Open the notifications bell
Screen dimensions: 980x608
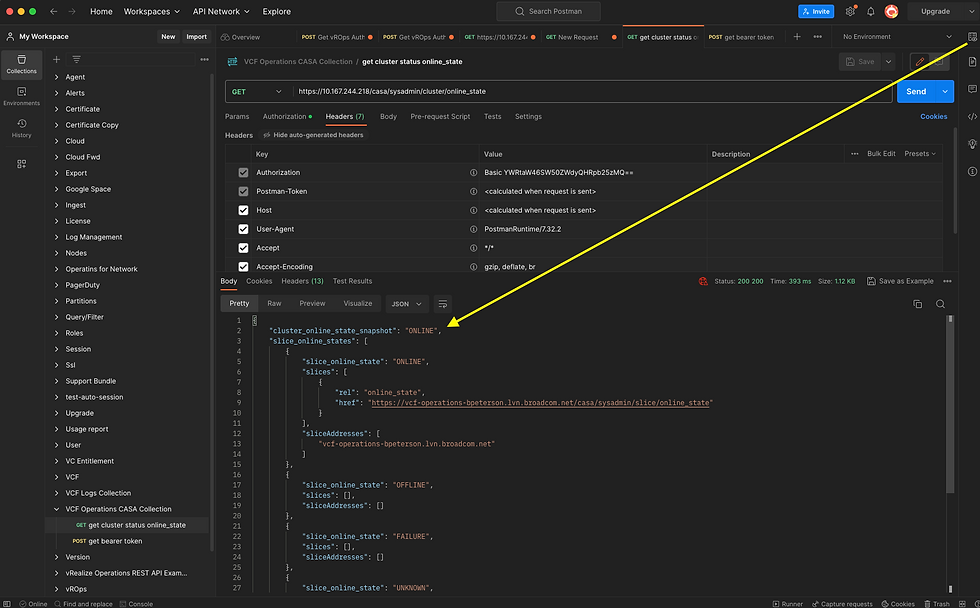click(x=871, y=11)
